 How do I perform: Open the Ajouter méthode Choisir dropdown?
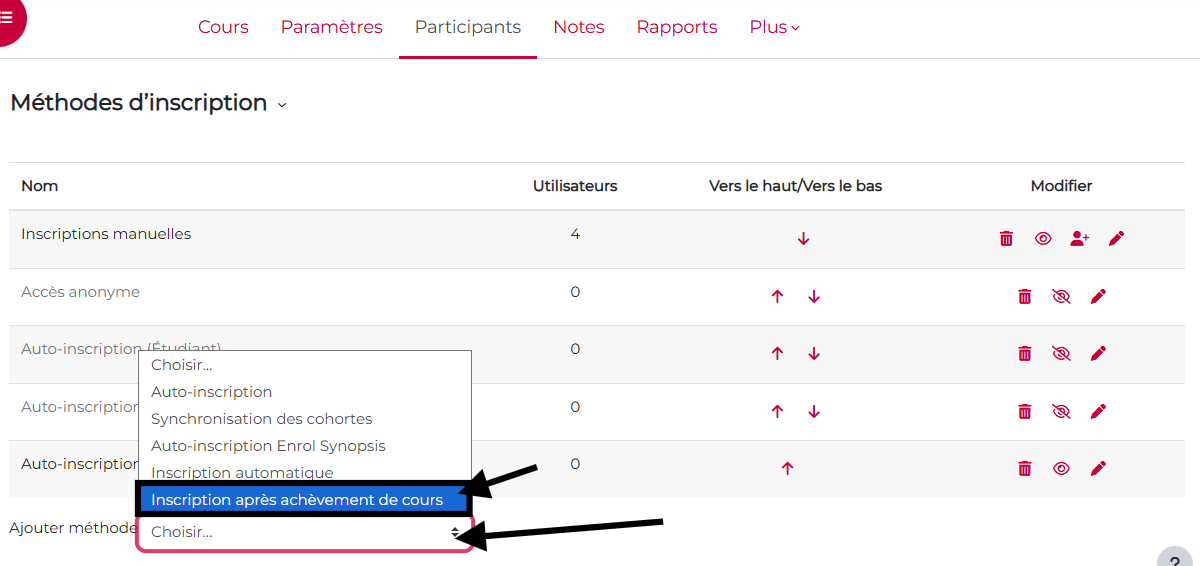point(304,532)
